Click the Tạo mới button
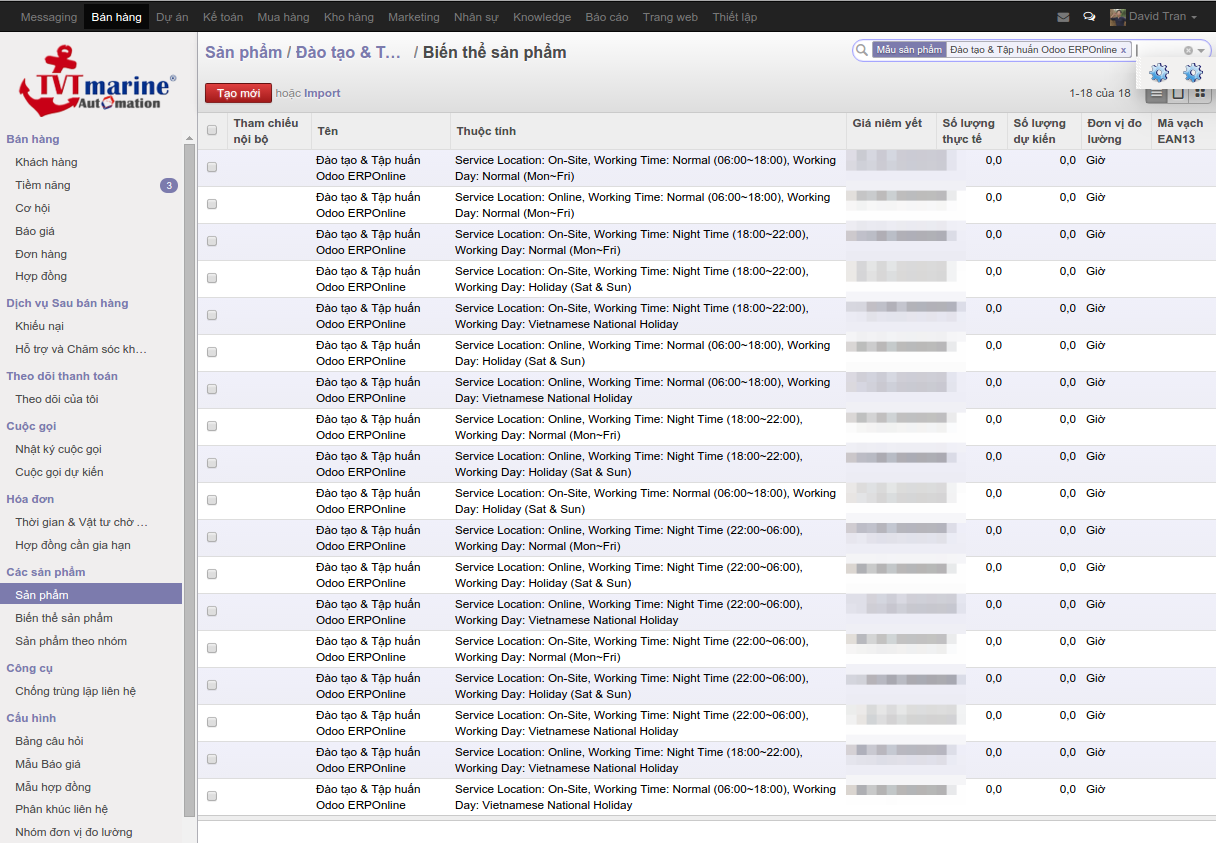Viewport: 1216px width, 843px height. tap(238, 93)
